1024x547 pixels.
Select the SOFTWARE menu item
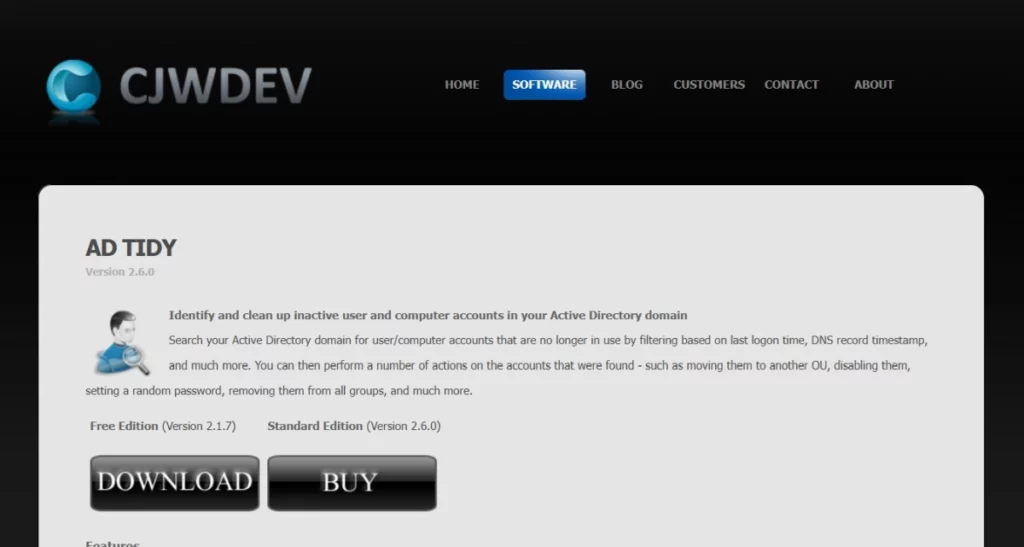click(544, 85)
